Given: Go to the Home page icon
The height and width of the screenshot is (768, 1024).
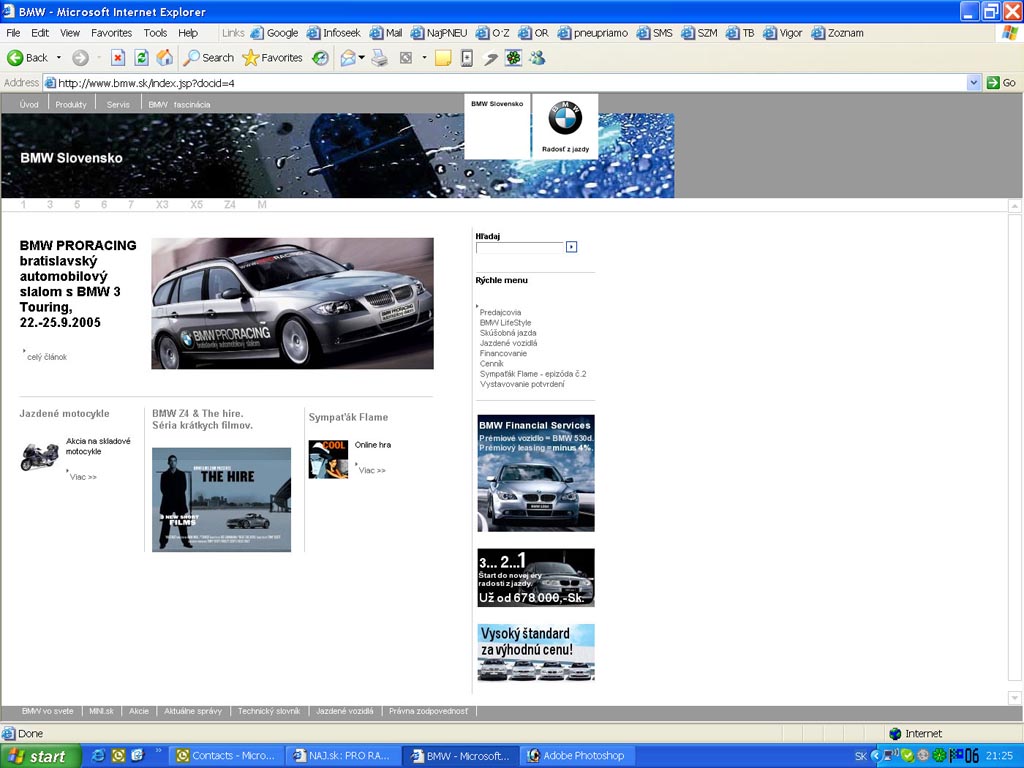Looking at the screenshot, I should pyautogui.click(x=165, y=58).
